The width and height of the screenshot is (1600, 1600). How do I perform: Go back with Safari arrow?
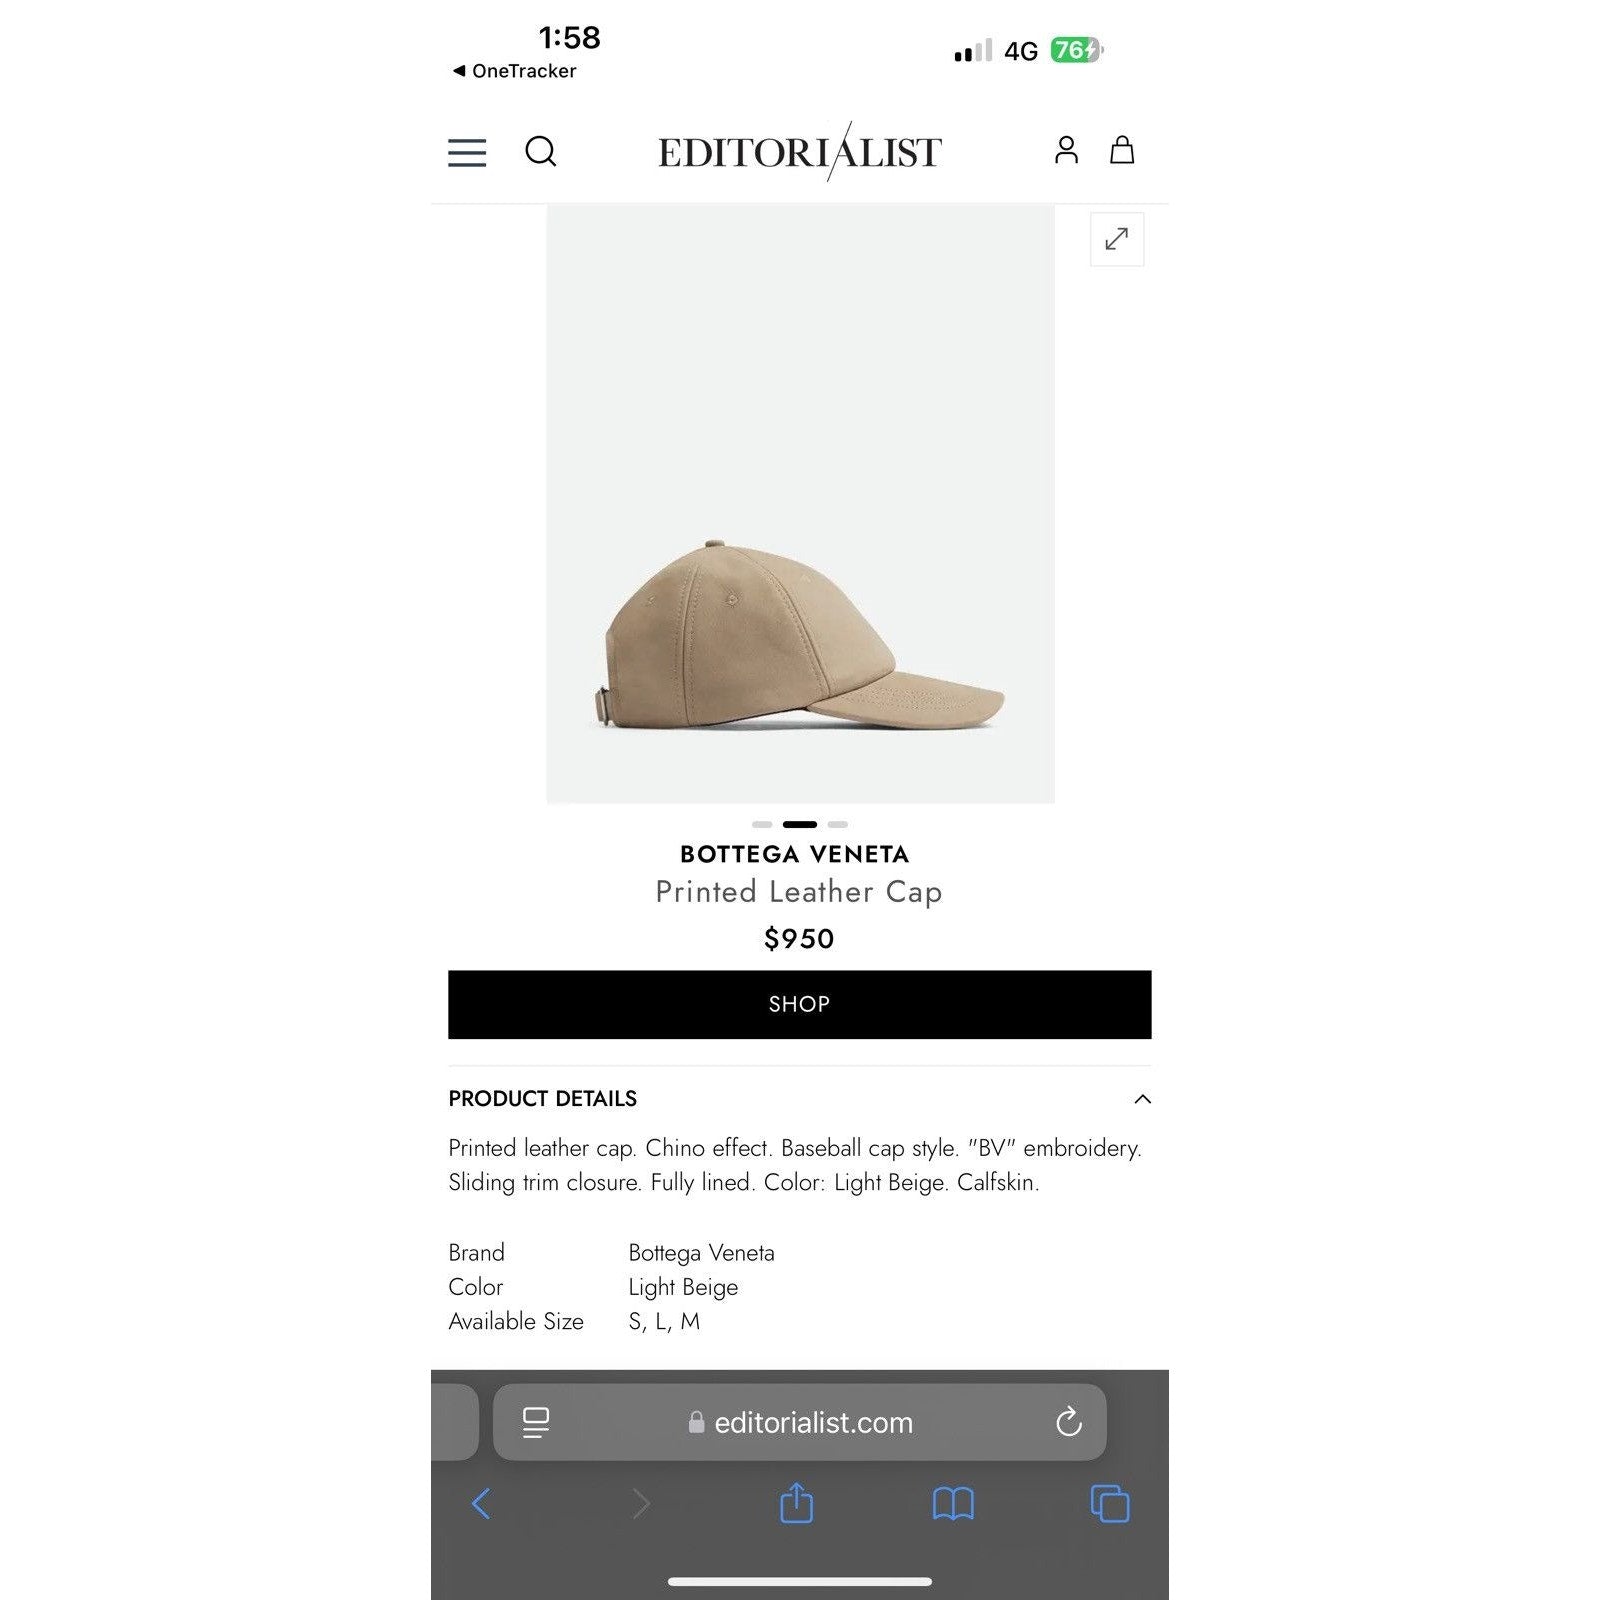(x=481, y=1503)
